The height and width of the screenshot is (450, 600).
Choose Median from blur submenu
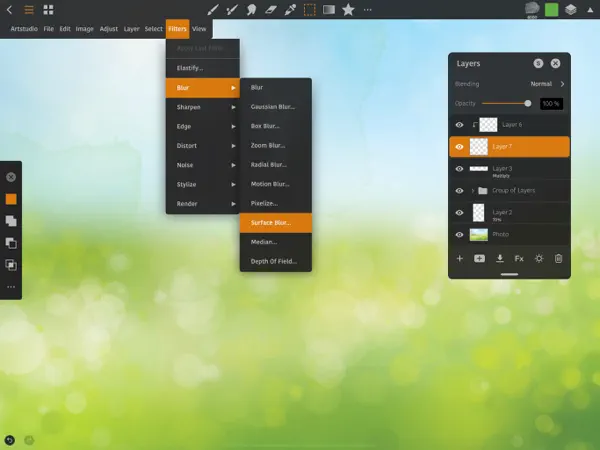[x=276, y=242]
